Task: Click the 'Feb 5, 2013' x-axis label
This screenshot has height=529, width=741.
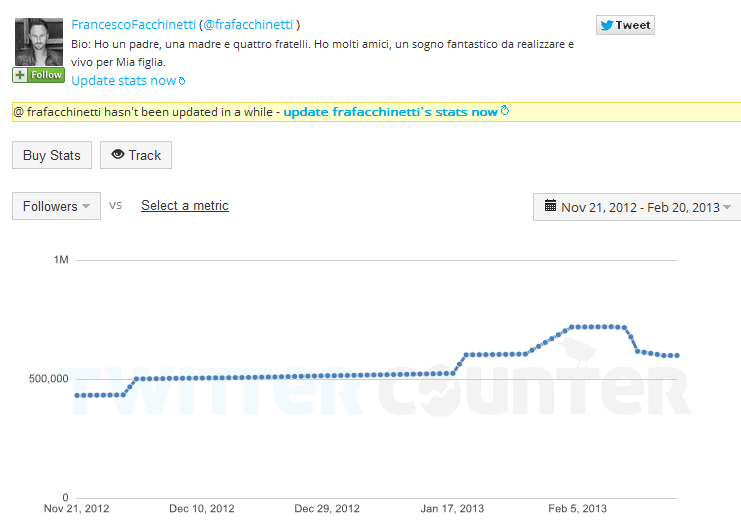Action: click(x=577, y=509)
